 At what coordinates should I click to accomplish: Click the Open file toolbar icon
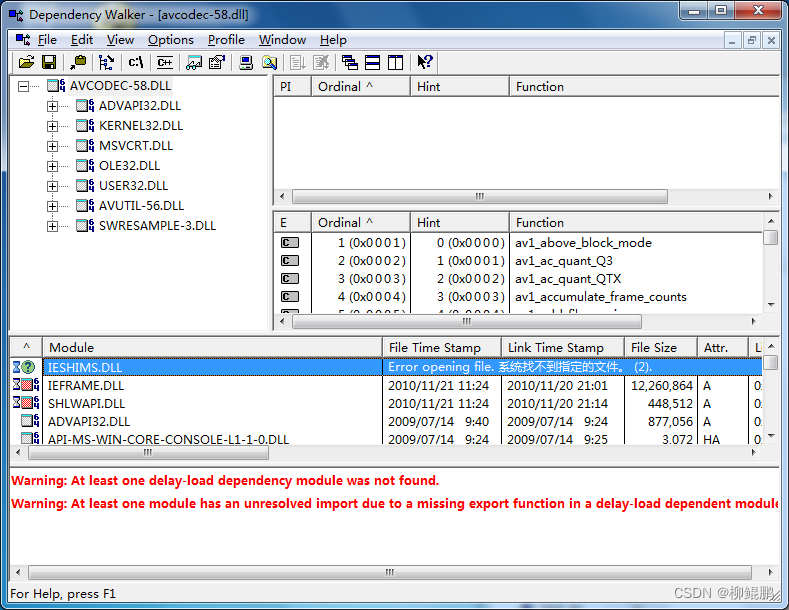[26, 62]
